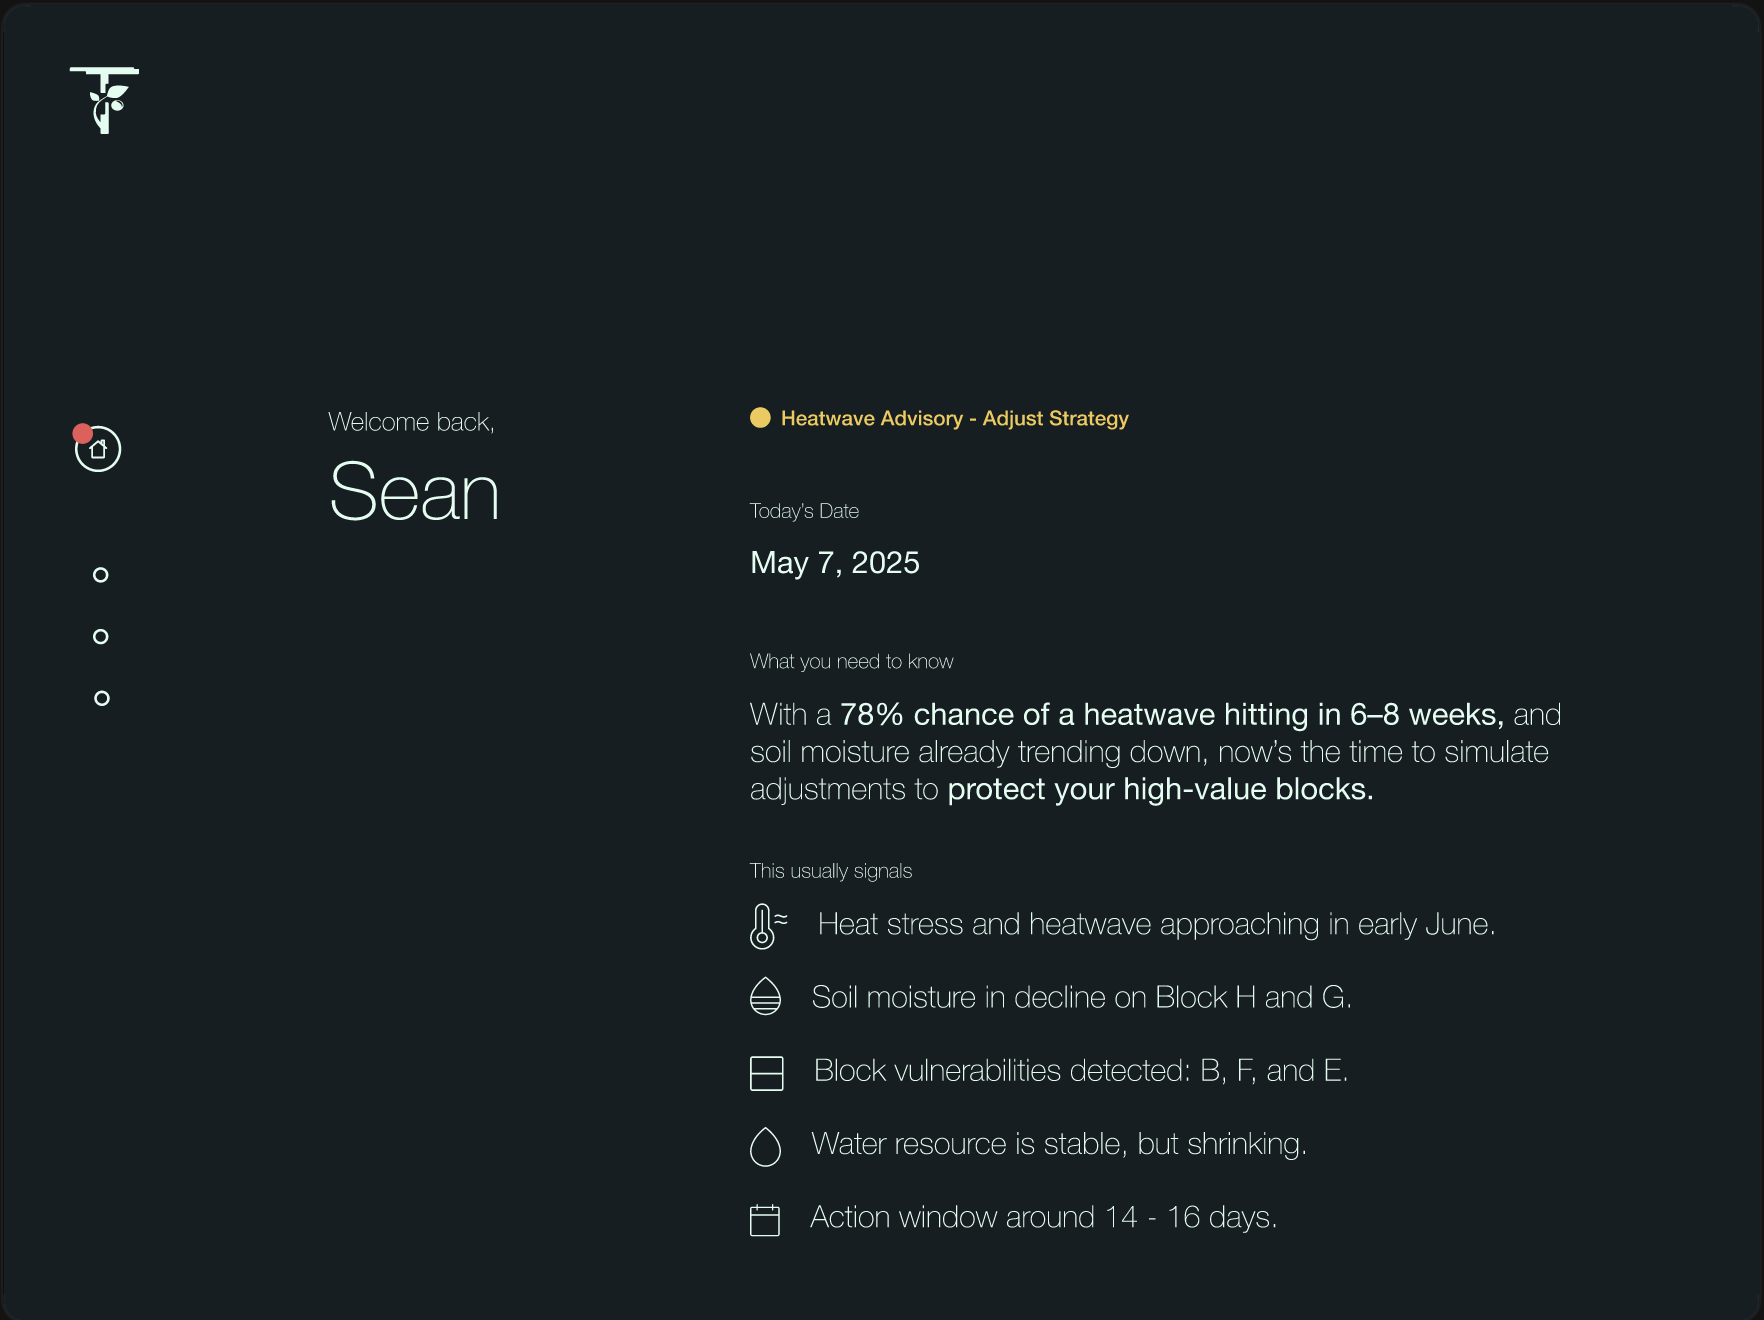The width and height of the screenshot is (1764, 1320).
Task: Click the thermometer heat stress icon
Action: [768, 926]
